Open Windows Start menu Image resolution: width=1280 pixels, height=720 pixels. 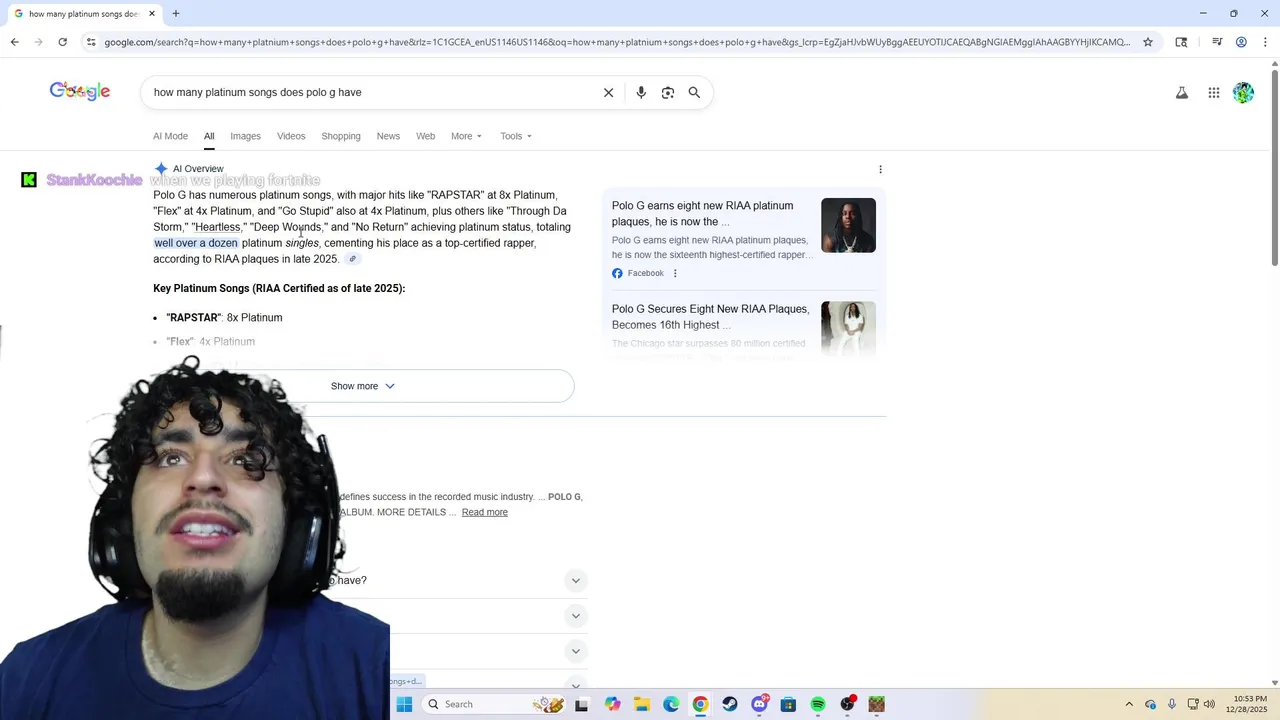pyautogui.click(x=404, y=704)
